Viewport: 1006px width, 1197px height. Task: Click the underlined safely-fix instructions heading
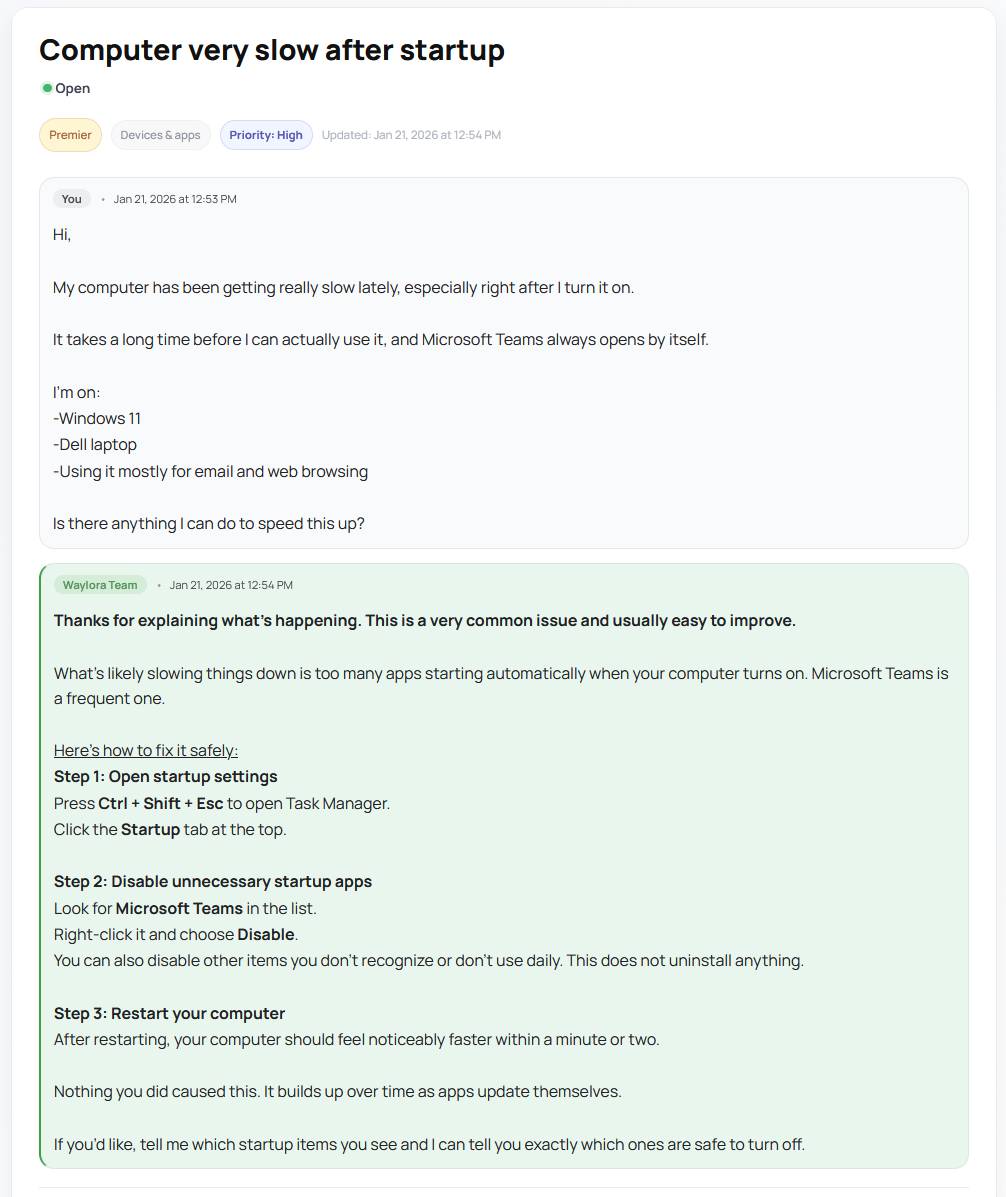click(145, 749)
